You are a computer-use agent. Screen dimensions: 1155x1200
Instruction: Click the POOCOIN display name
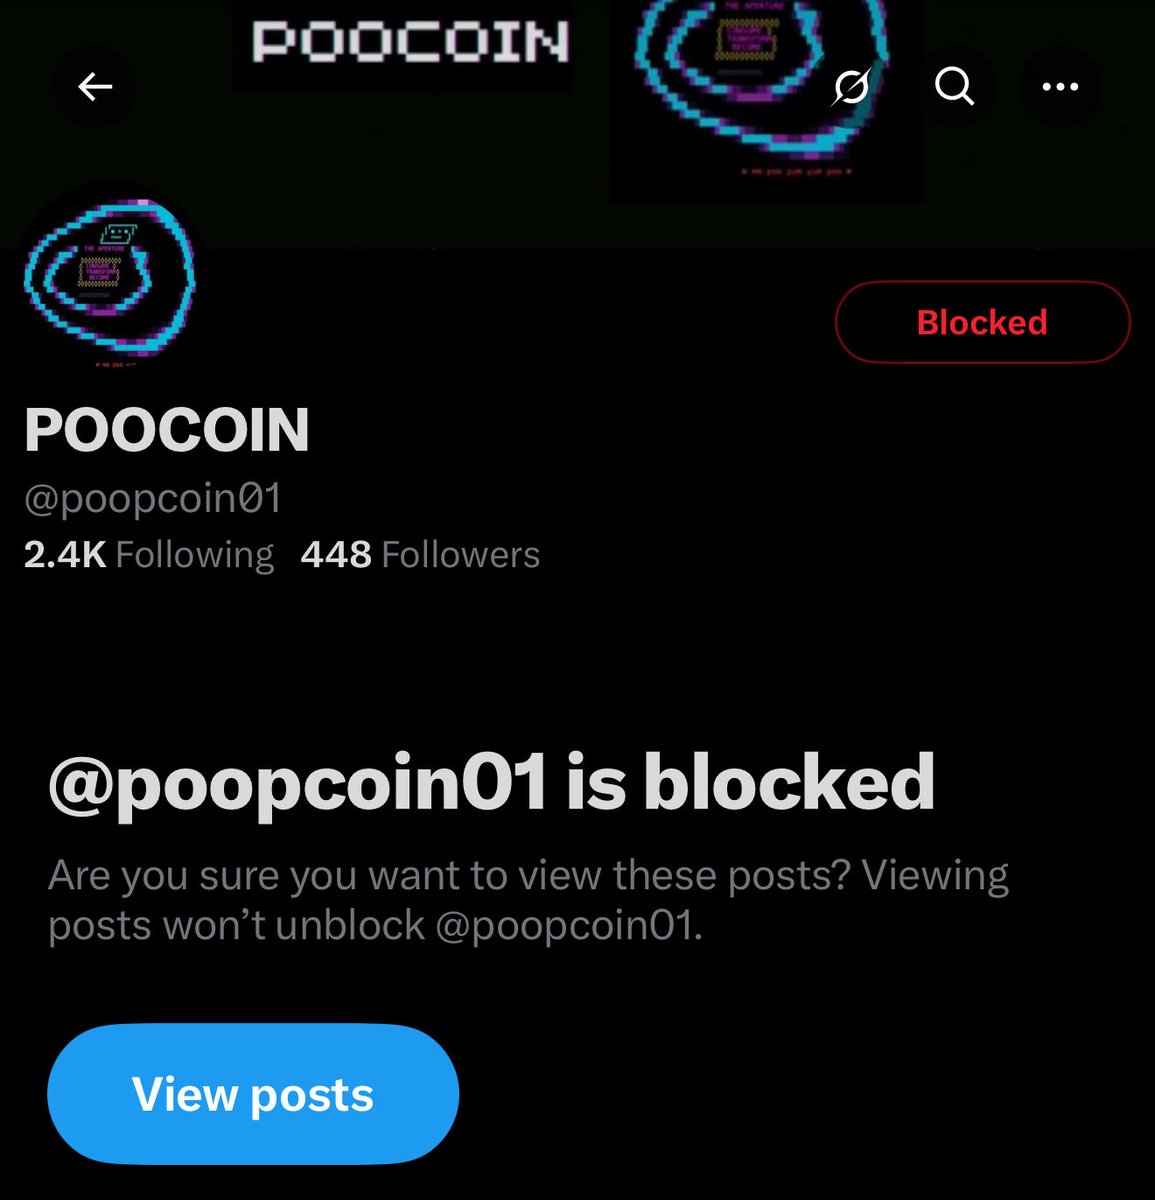point(167,430)
